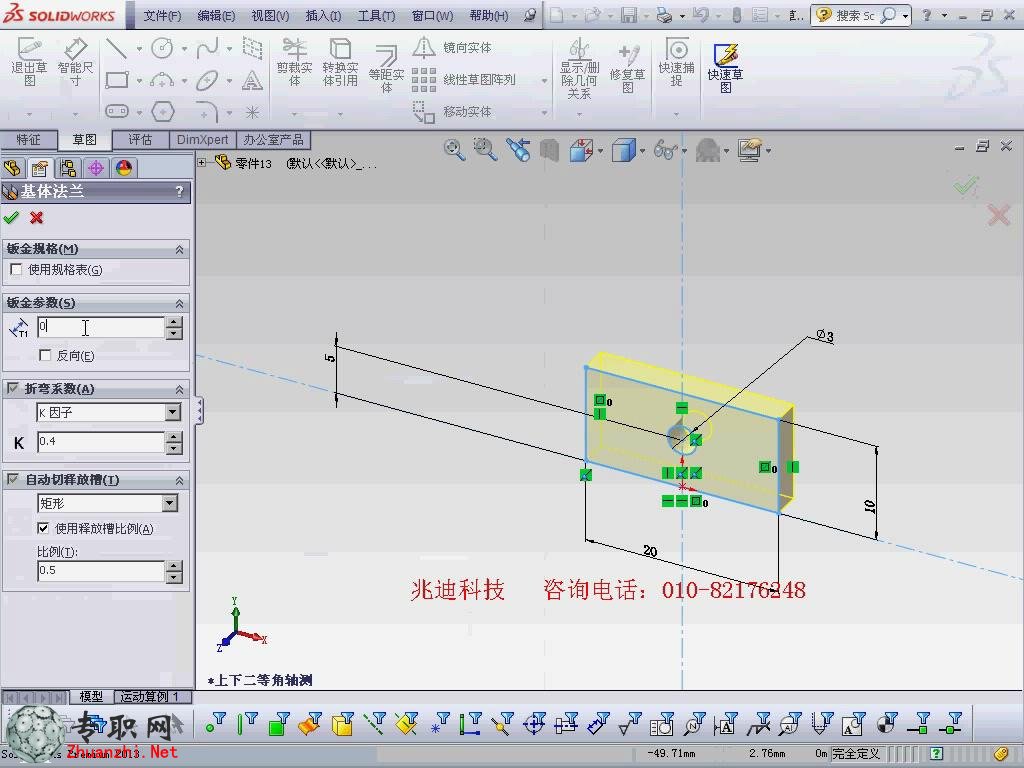
Task: Open FeatureManager design tree tab icon
Action: click(12, 168)
